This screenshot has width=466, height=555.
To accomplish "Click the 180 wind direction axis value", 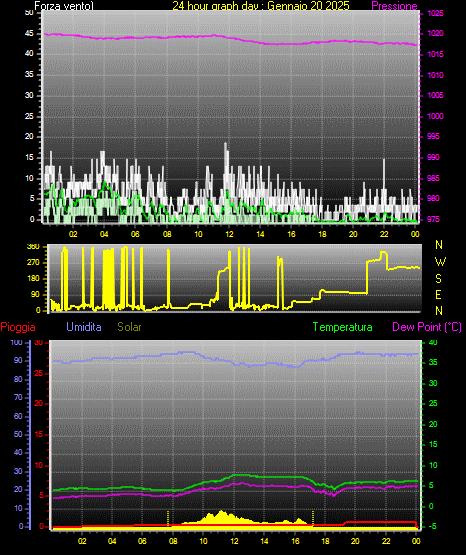I will coord(33,279).
